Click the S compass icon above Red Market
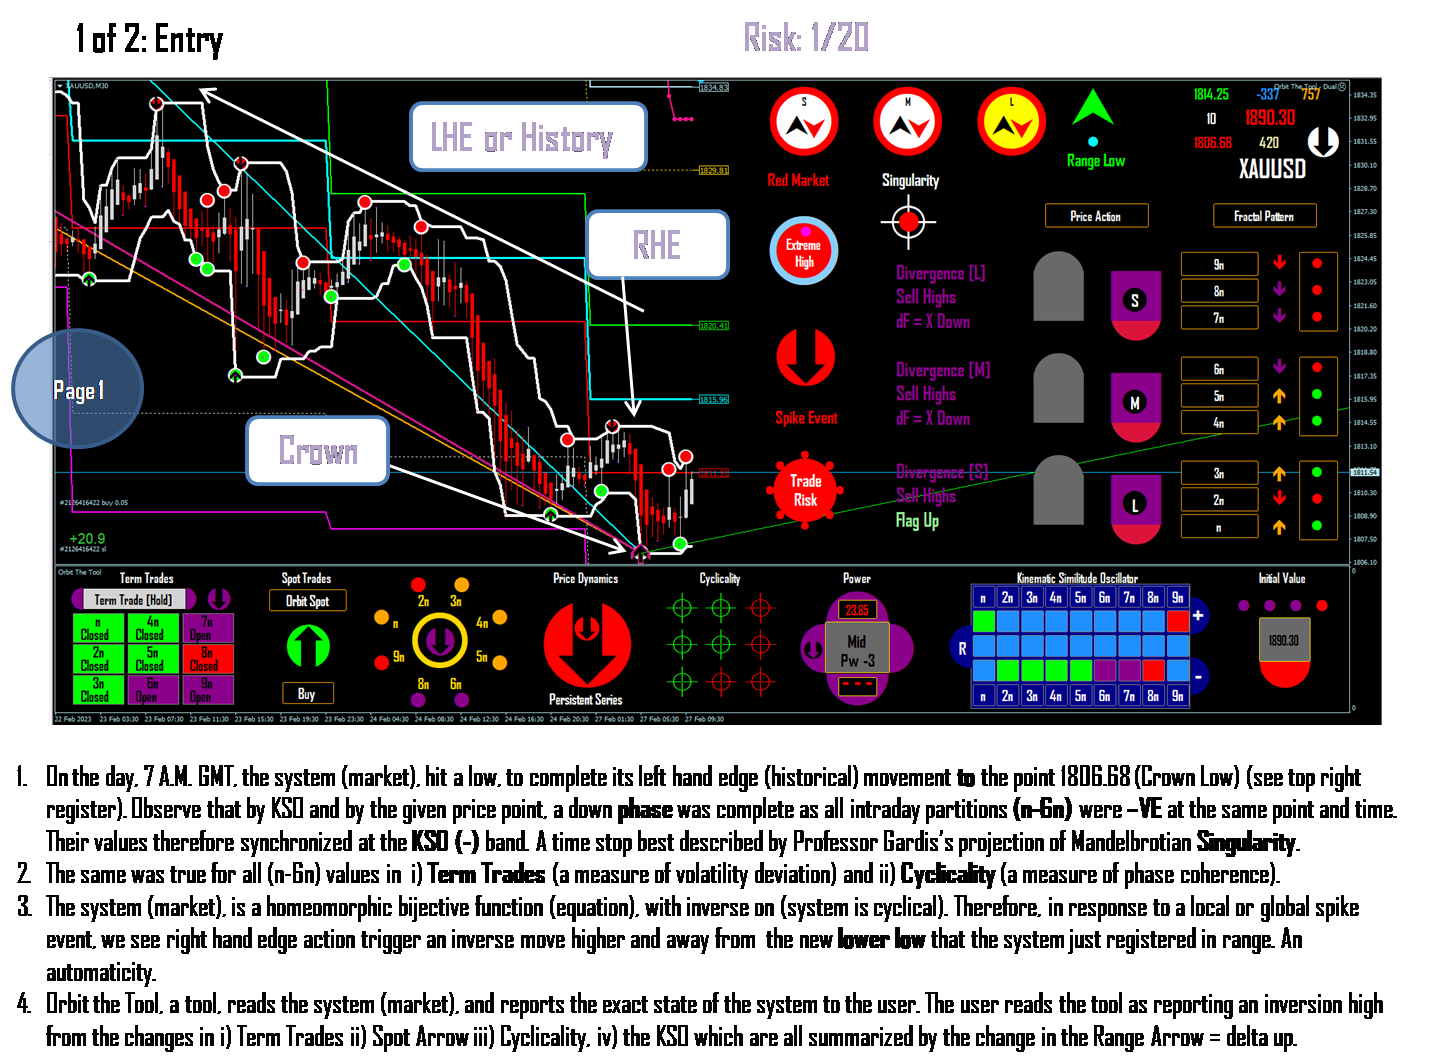 [804, 123]
